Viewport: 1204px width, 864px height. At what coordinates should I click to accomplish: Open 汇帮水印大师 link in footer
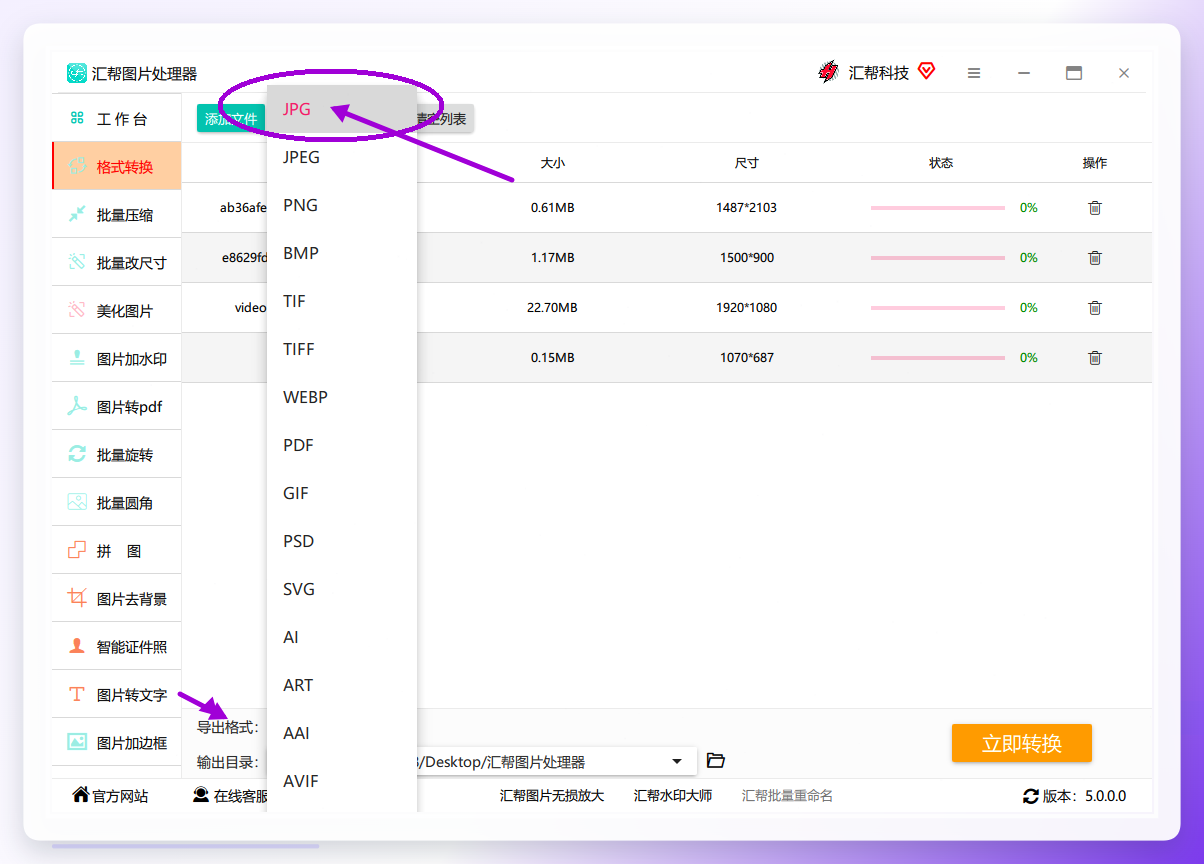coord(673,796)
